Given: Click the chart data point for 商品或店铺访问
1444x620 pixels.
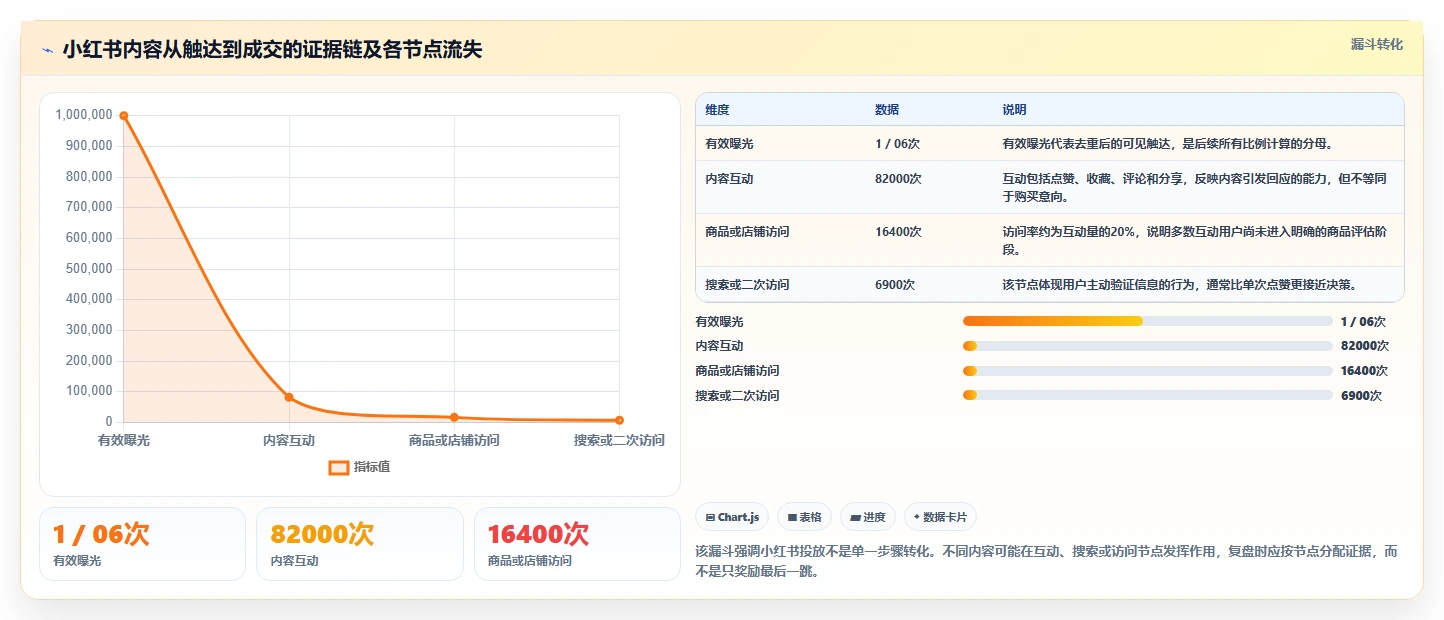Looking at the screenshot, I should click(x=454, y=417).
